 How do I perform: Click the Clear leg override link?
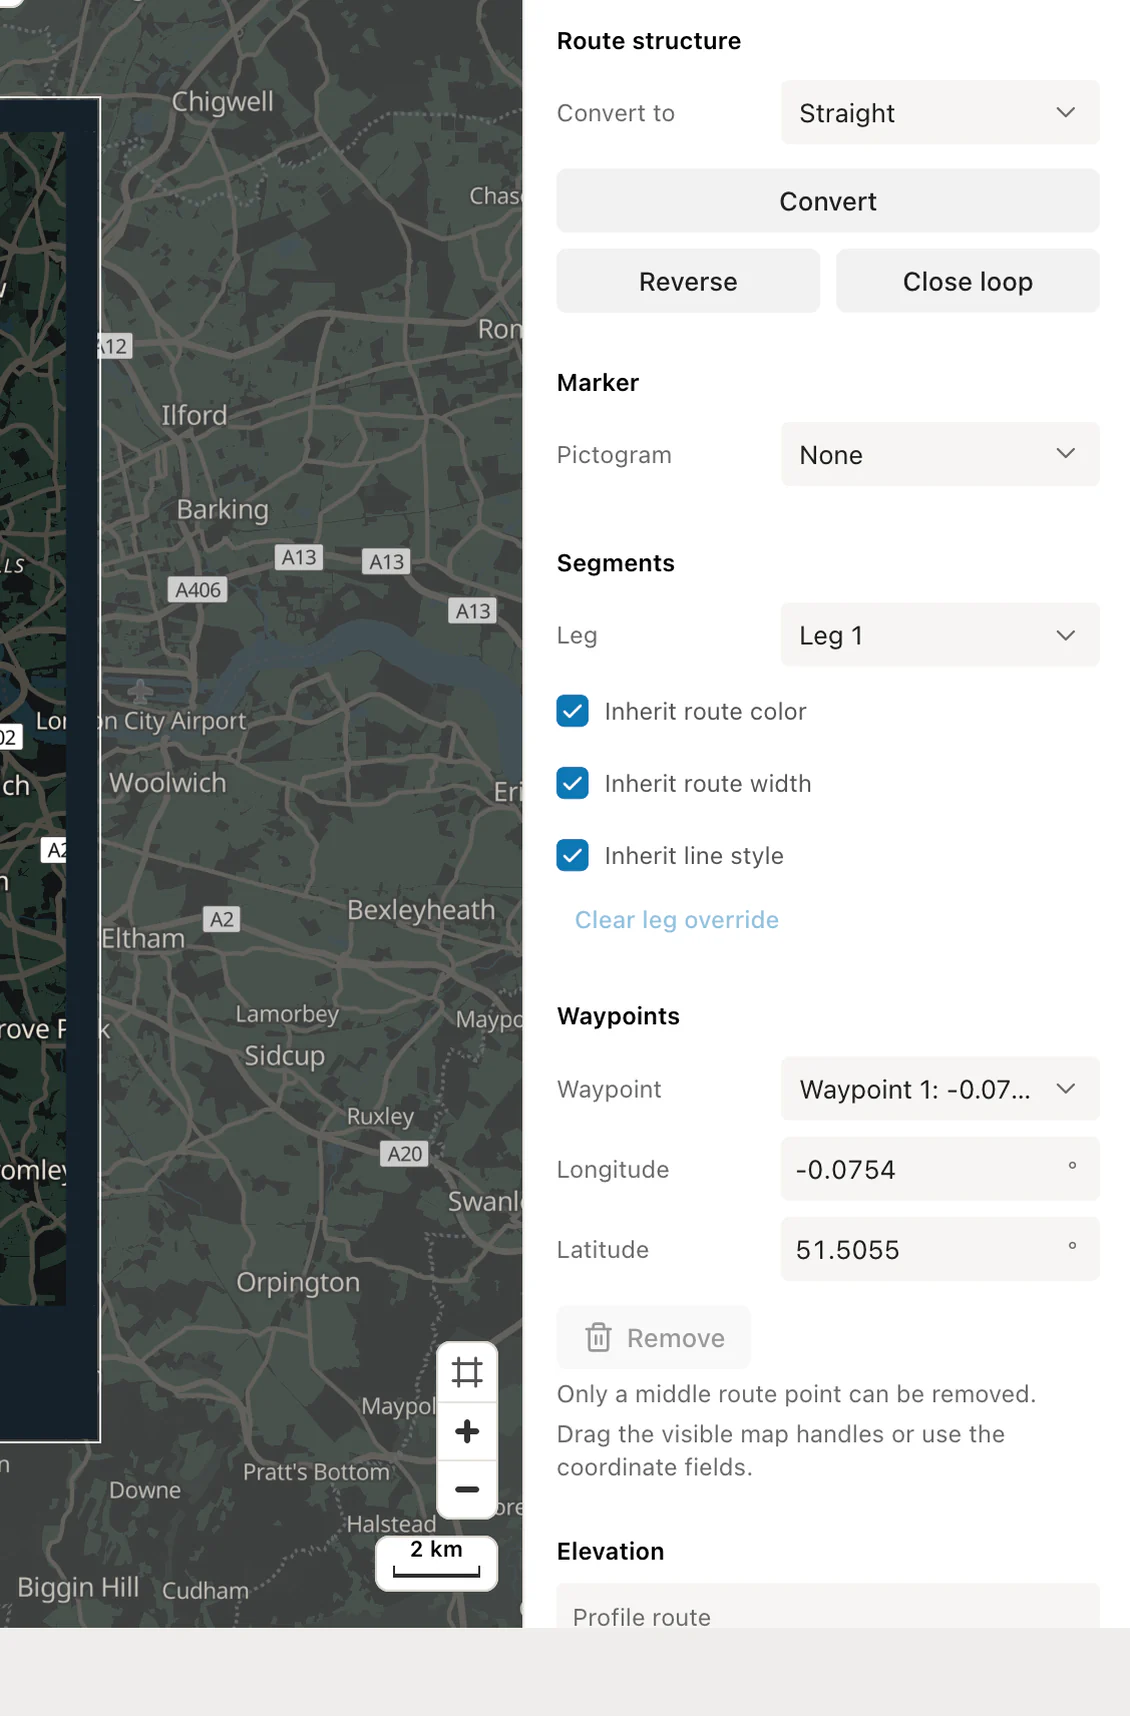(677, 920)
